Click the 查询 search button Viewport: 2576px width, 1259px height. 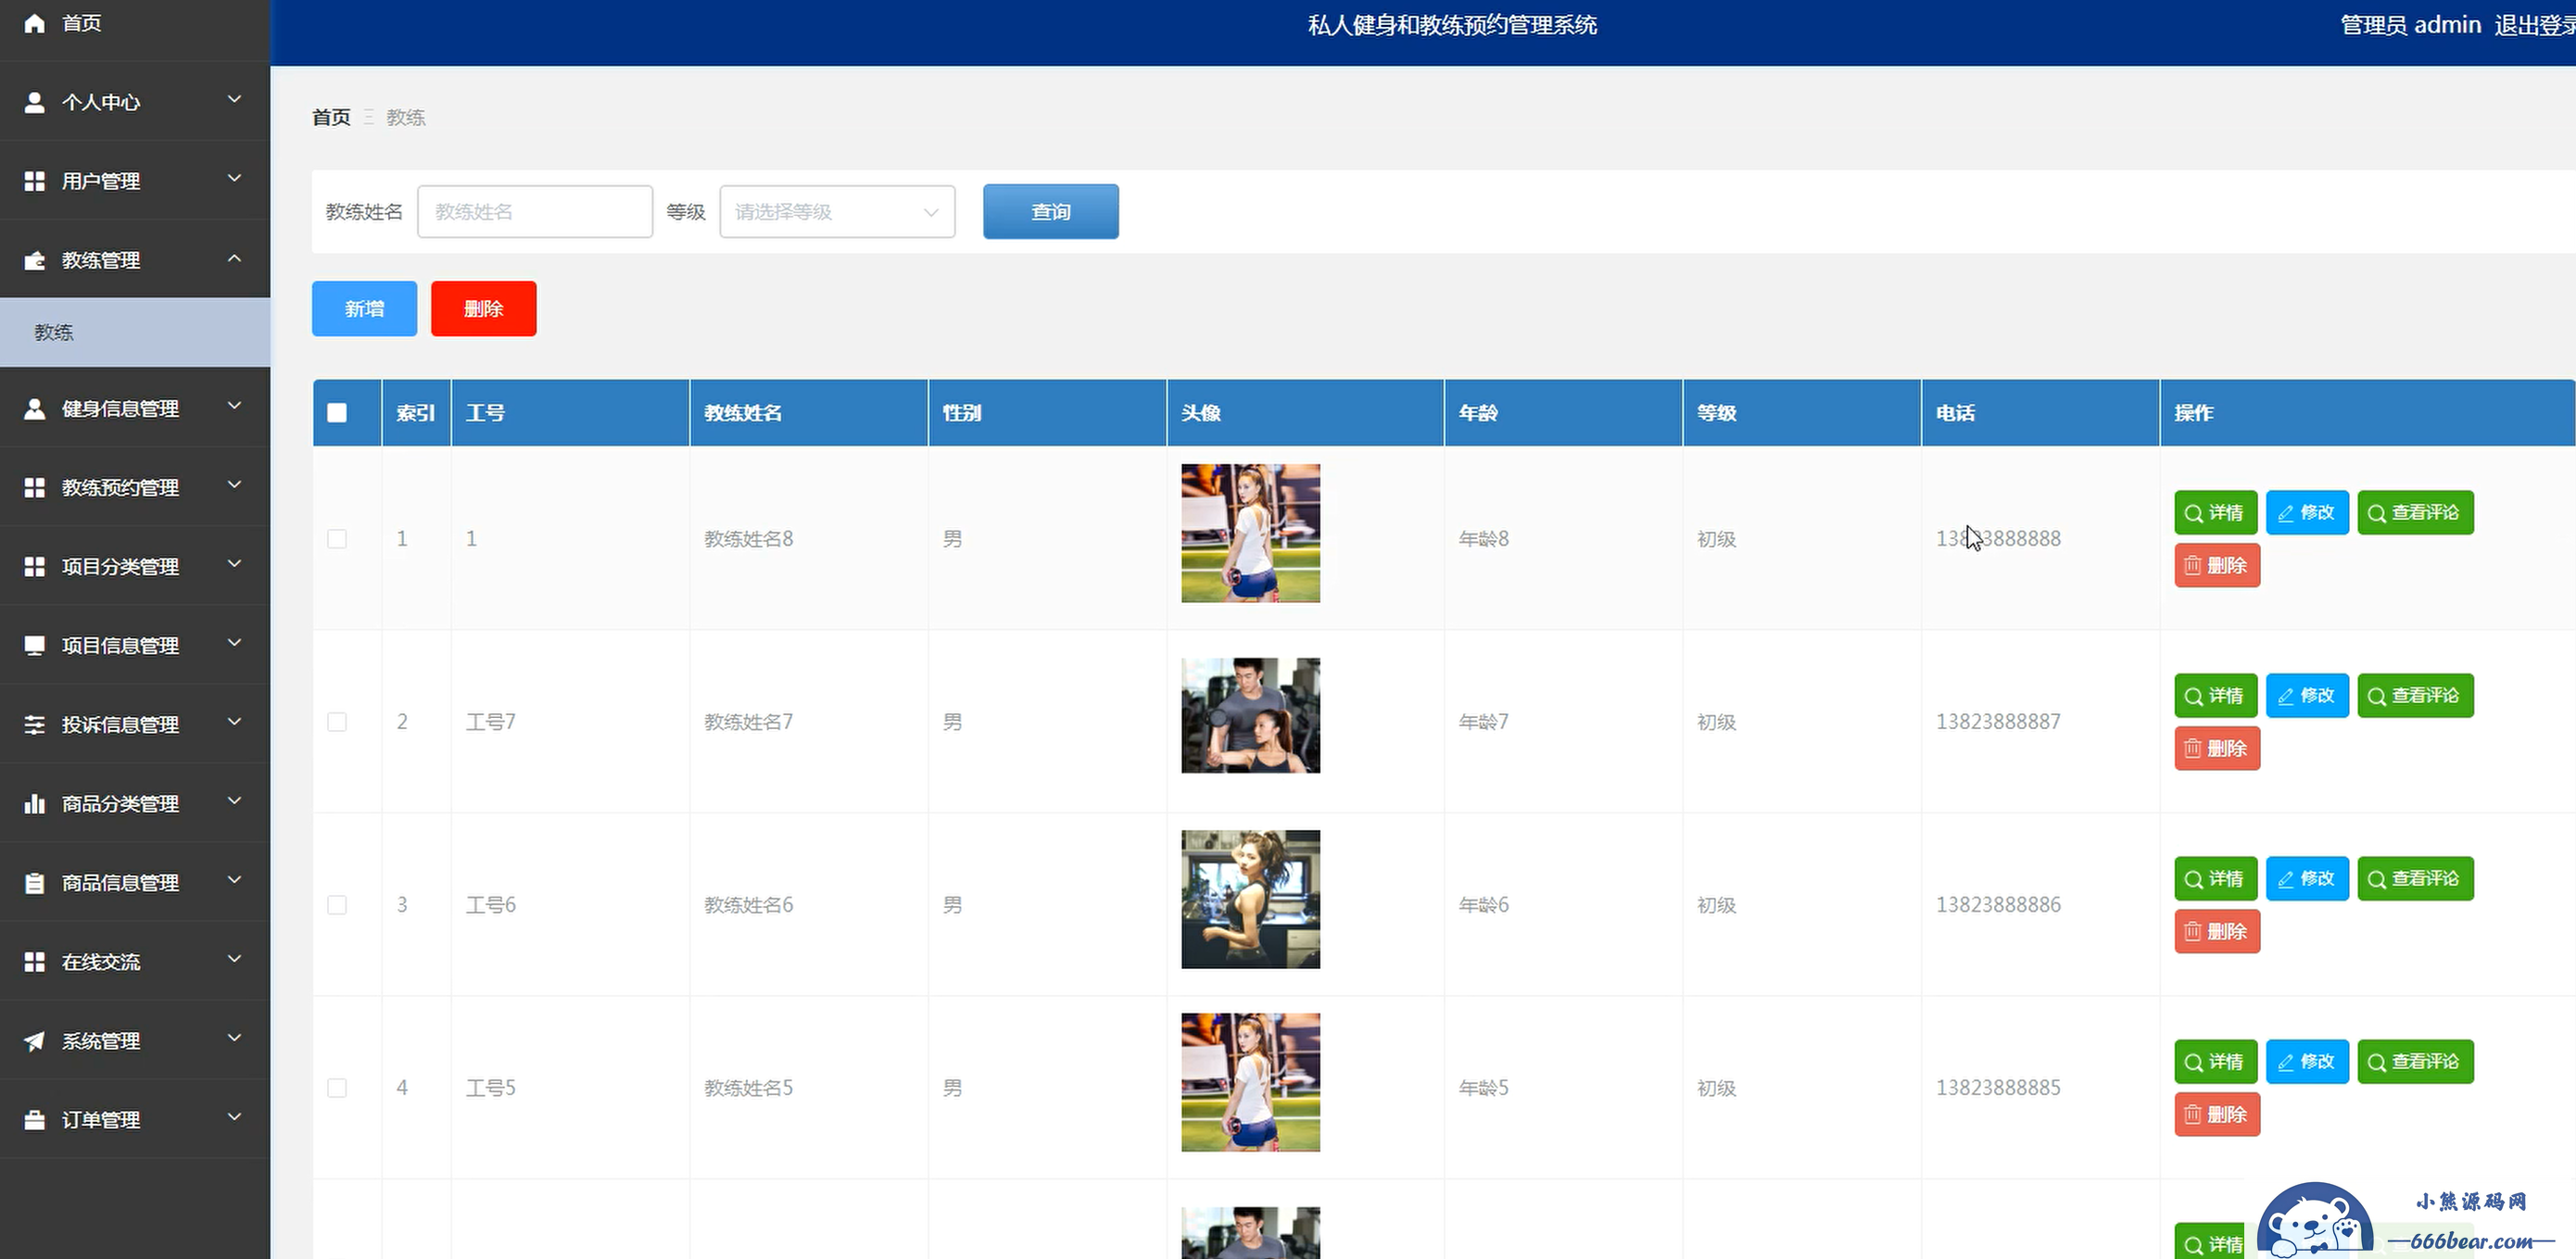click(1050, 211)
